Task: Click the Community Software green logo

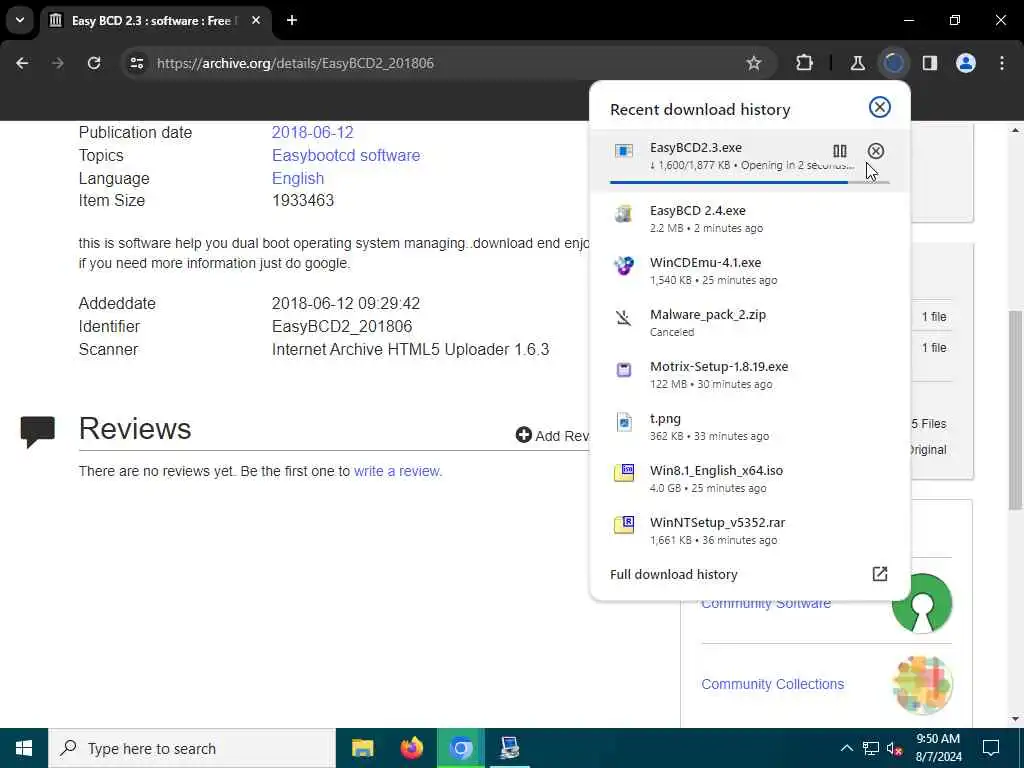Action: (x=922, y=603)
